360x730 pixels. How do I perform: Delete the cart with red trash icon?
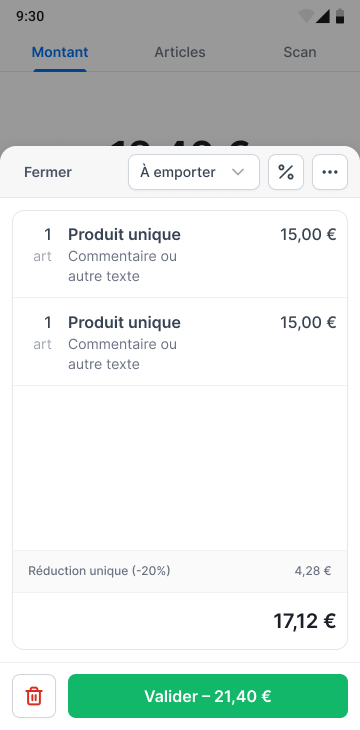pyautogui.click(x=34, y=696)
